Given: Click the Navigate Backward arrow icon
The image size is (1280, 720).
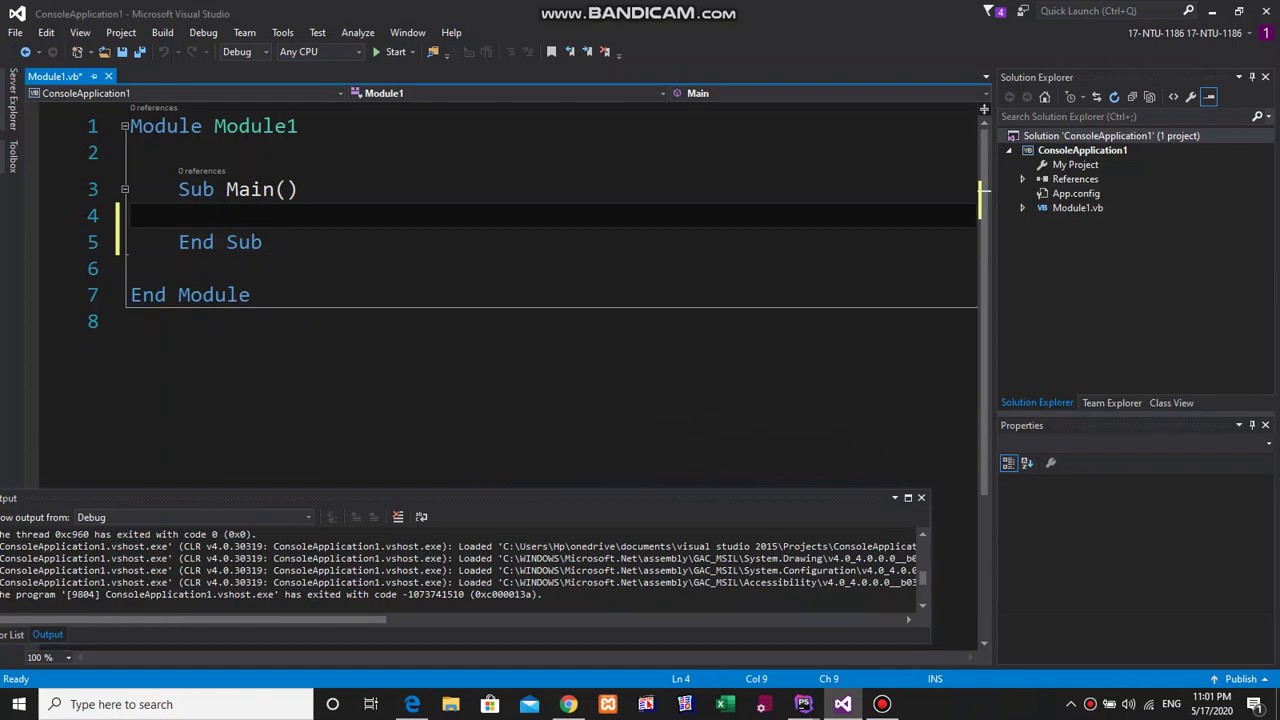Looking at the screenshot, I should pos(25,52).
